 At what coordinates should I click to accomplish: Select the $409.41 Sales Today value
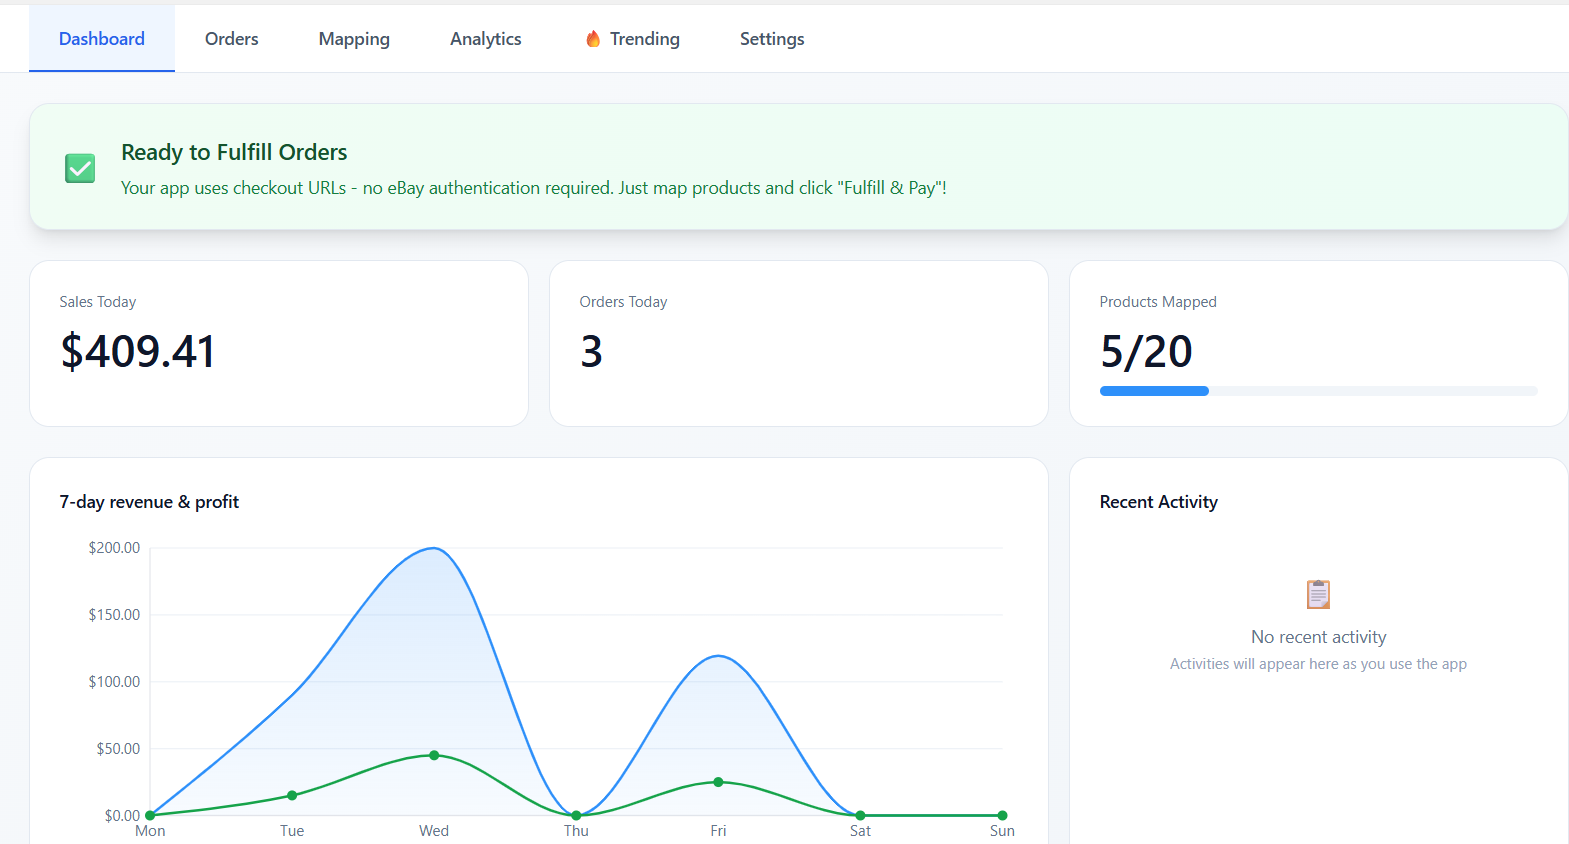pos(138,352)
